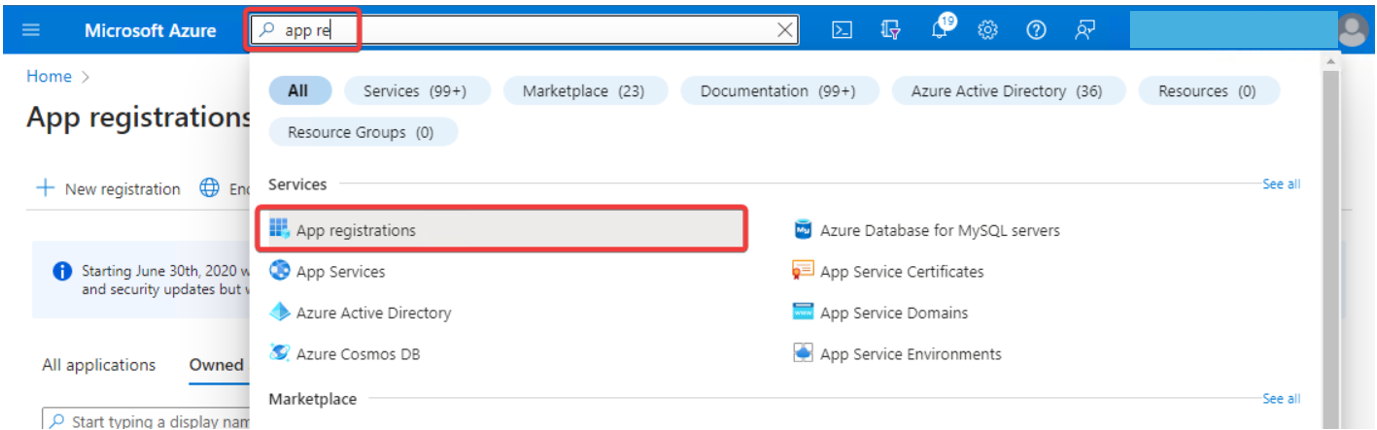Screen dimensions: 1377x430
Task: Open the Feedback icon in header
Action: pos(1084,30)
